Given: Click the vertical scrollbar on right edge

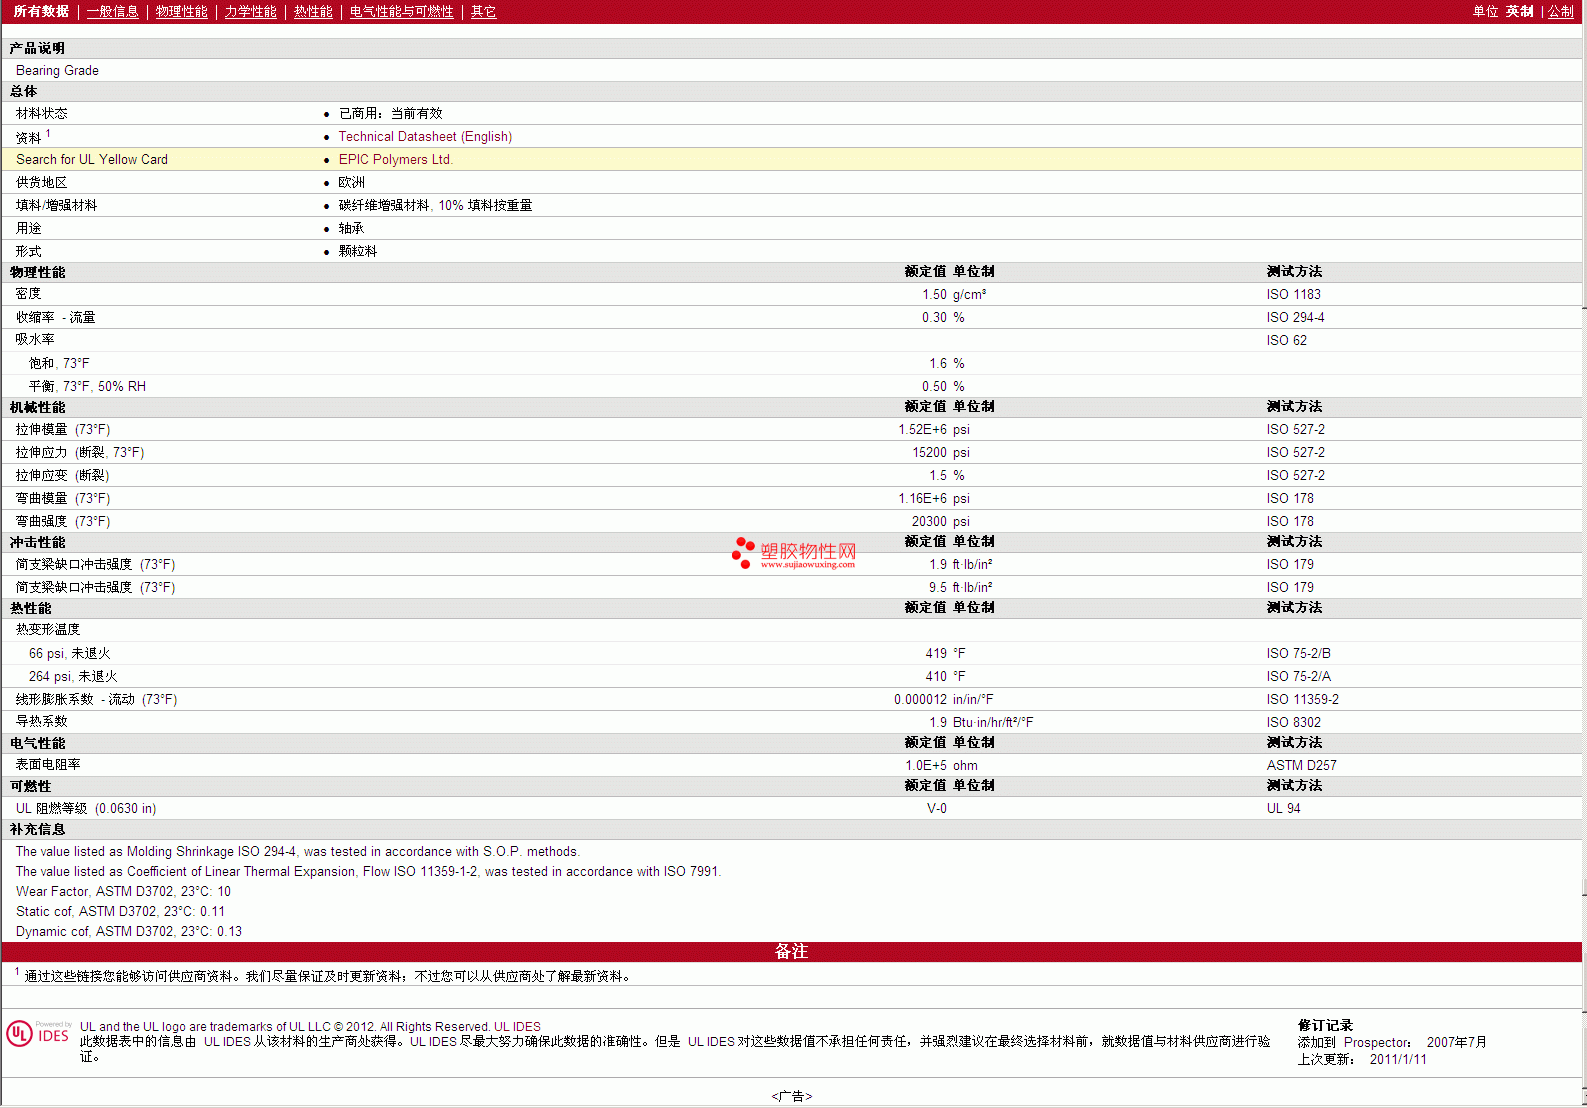Looking at the screenshot, I should 1584,500.
